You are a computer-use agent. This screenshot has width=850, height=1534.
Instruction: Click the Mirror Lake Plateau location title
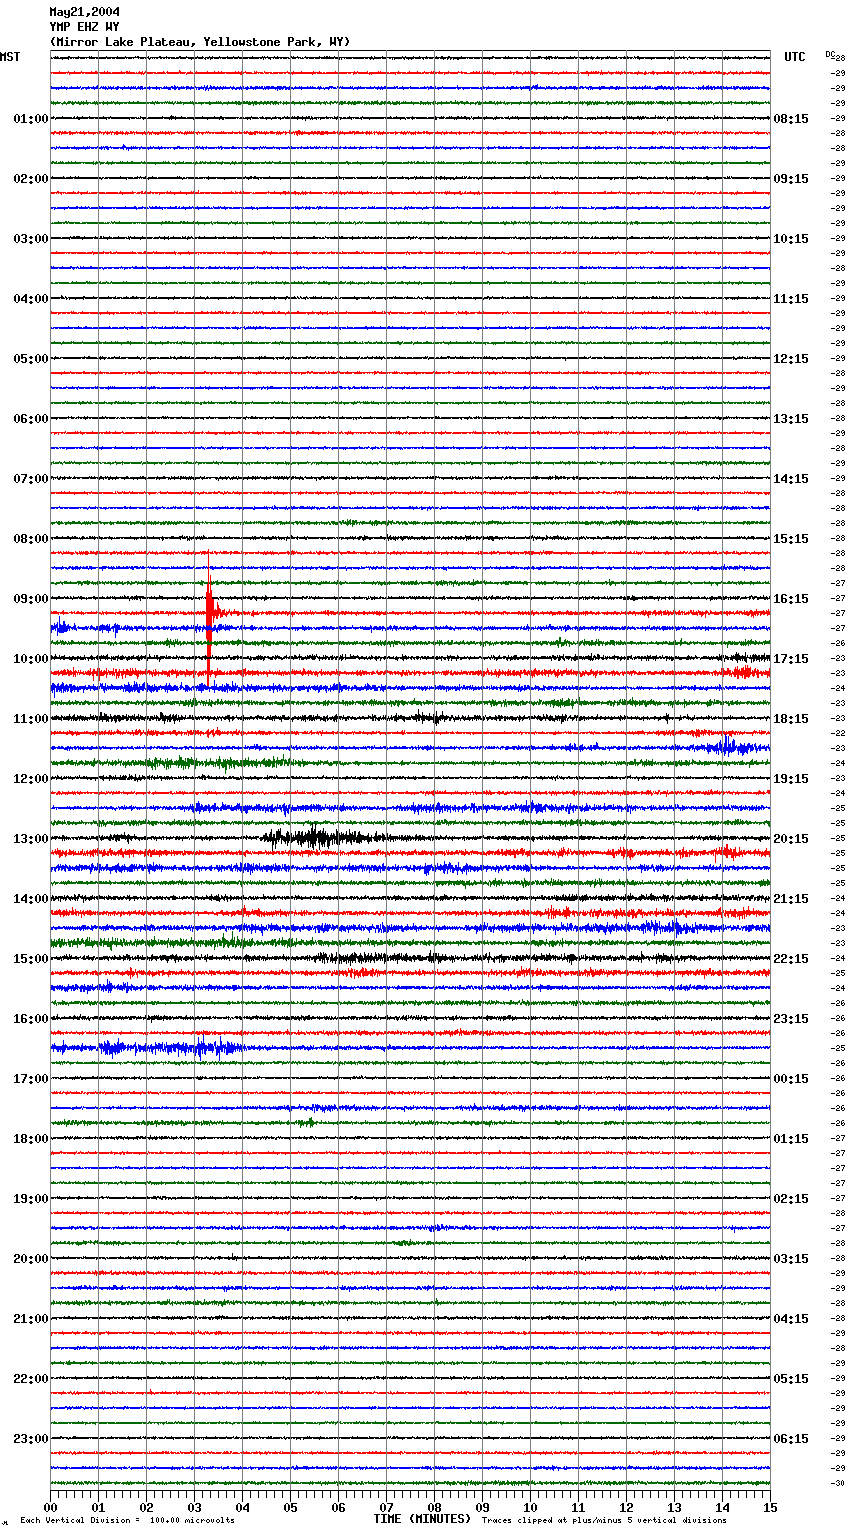(200, 42)
